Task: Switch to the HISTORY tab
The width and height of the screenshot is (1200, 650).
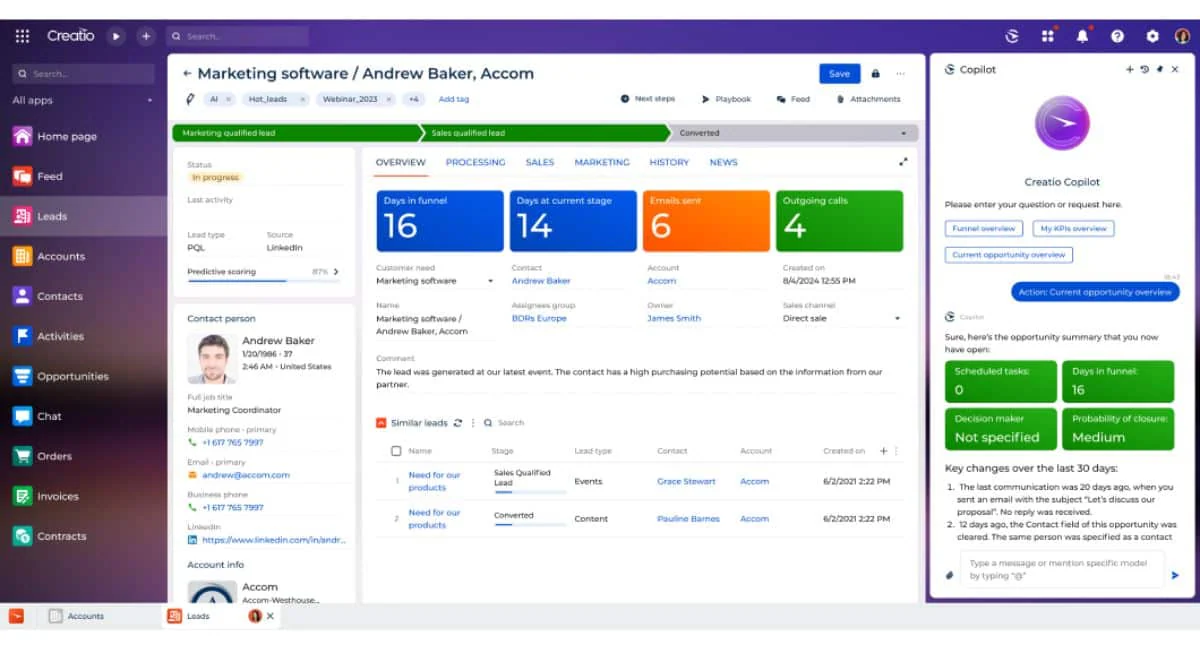Action: [x=669, y=162]
